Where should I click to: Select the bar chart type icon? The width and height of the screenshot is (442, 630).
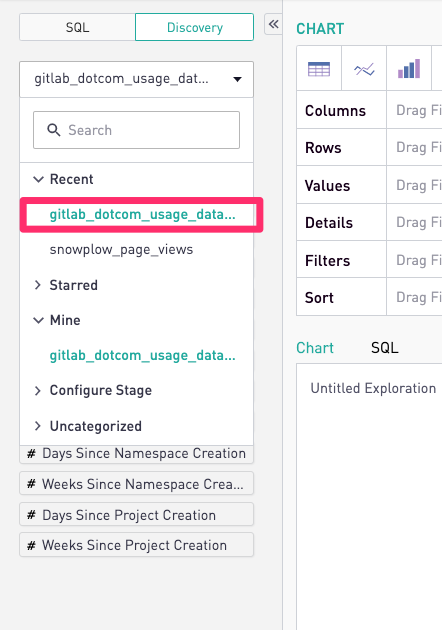click(x=409, y=68)
